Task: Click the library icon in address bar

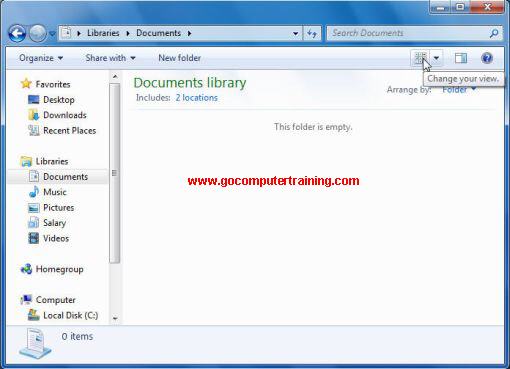Action: tap(67, 33)
